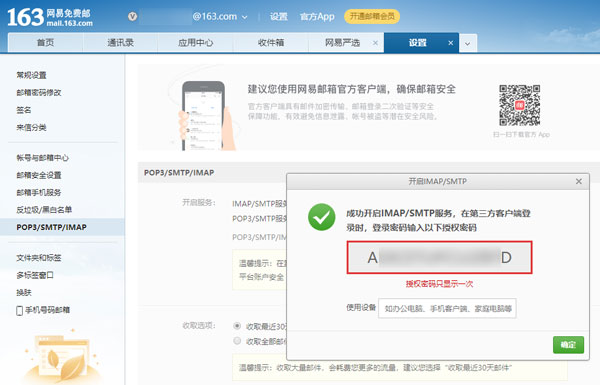Open 官方App link in header
The height and width of the screenshot is (385, 600).
[x=317, y=16]
